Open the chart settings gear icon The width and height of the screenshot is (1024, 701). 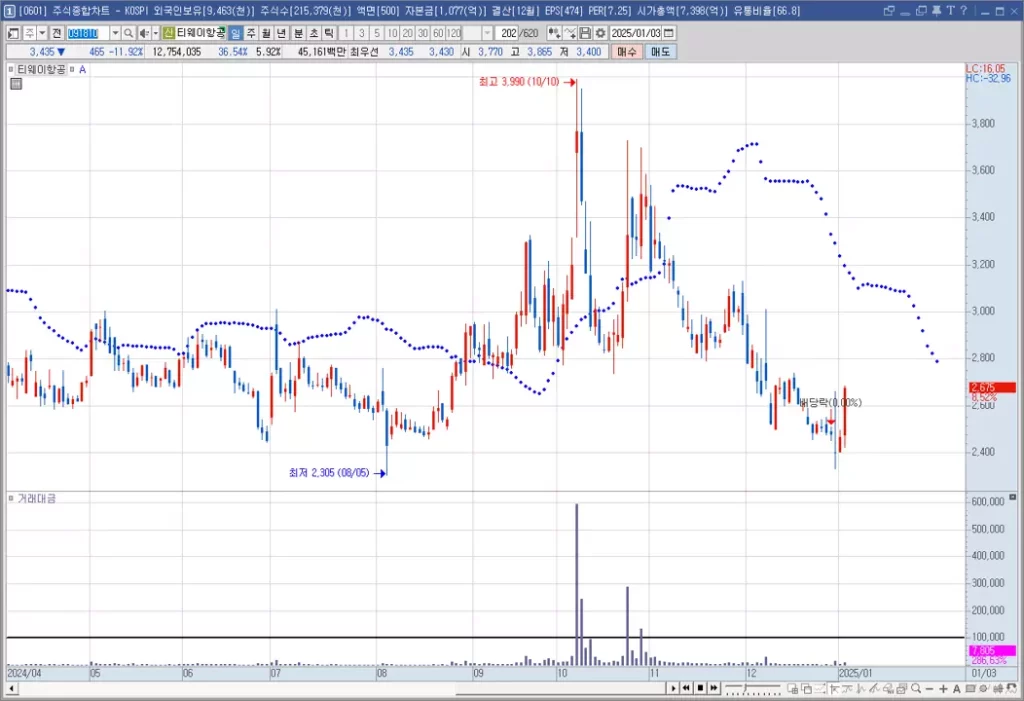(601, 33)
